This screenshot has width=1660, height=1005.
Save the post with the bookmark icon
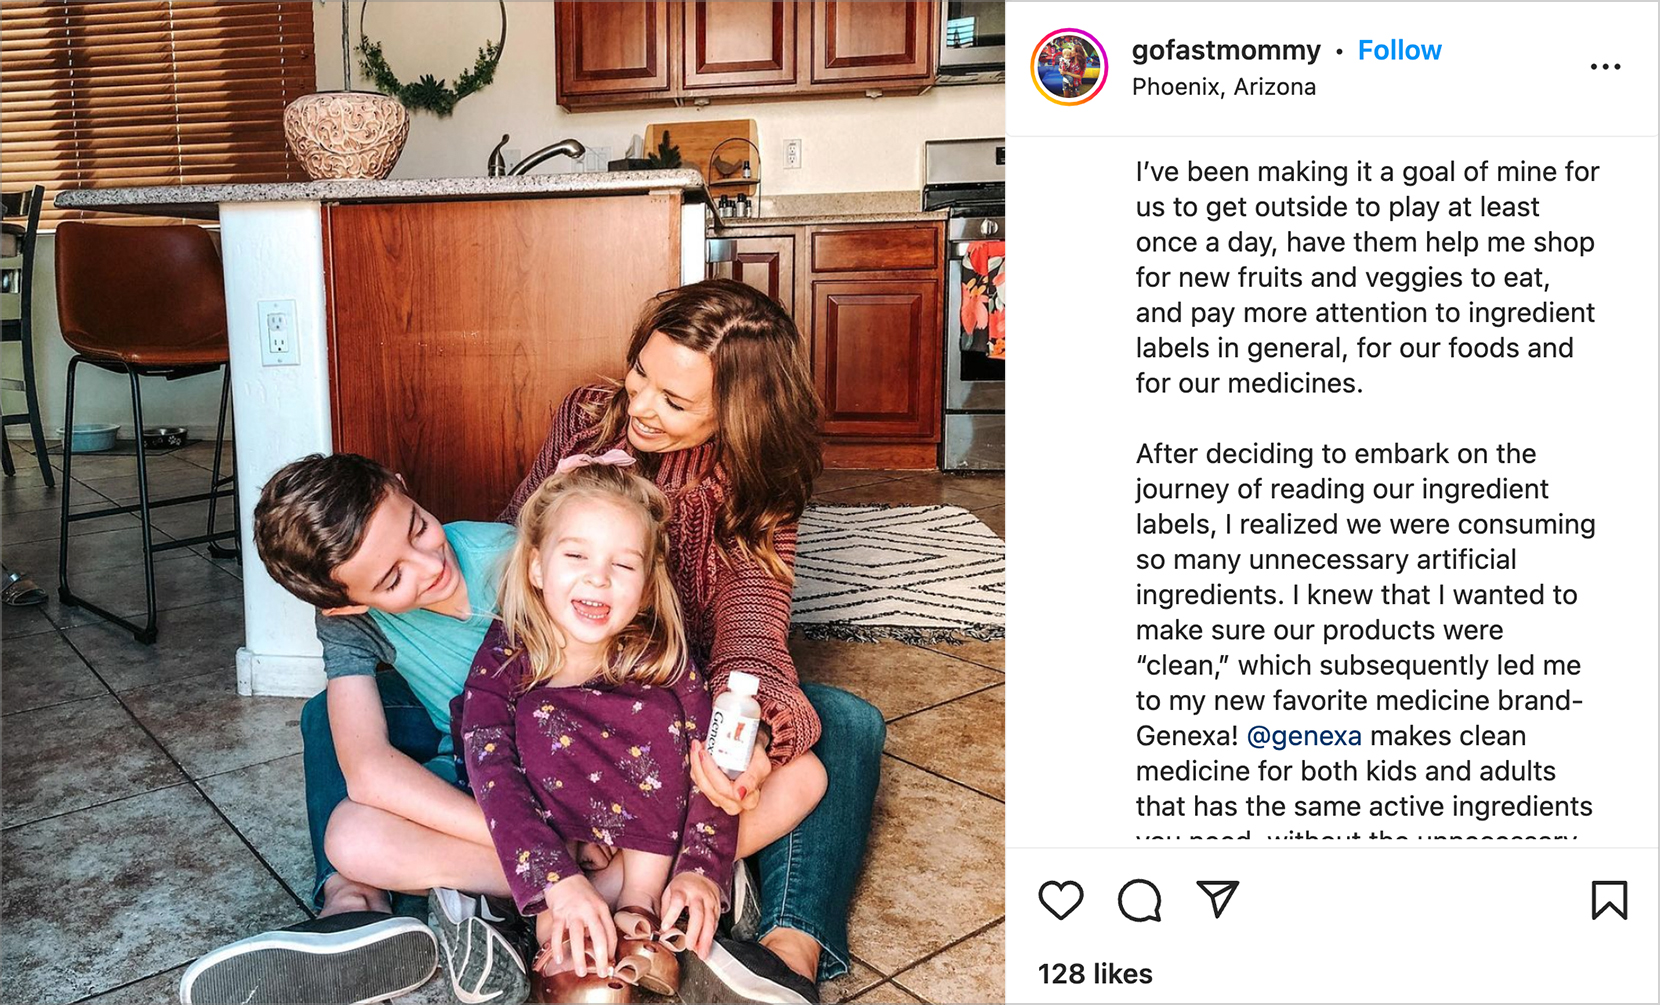[1609, 900]
